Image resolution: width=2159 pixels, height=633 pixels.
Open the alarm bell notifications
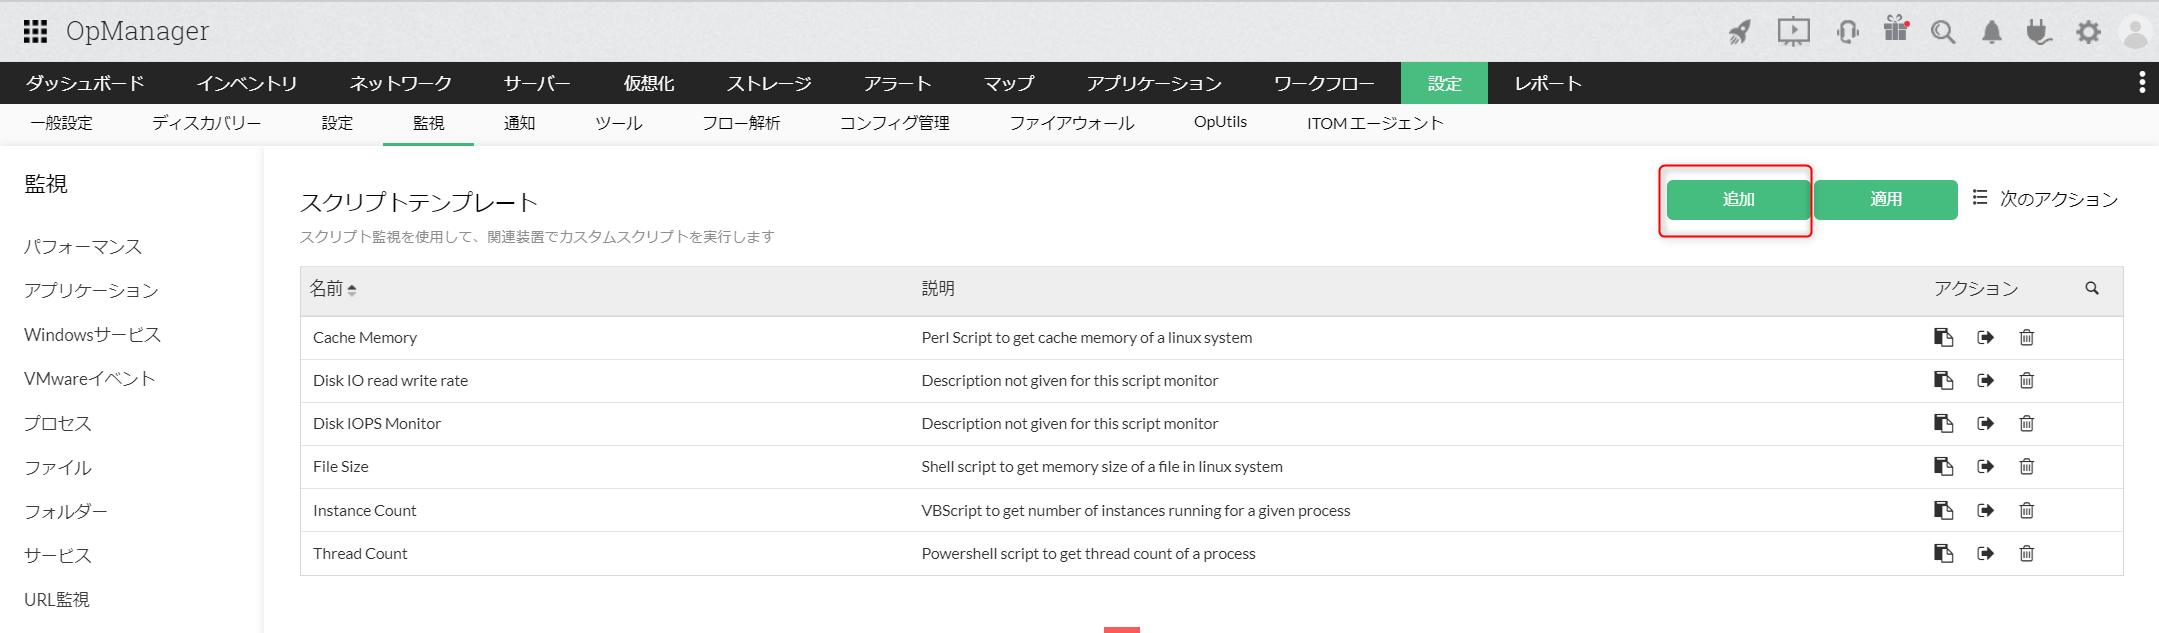(1991, 32)
